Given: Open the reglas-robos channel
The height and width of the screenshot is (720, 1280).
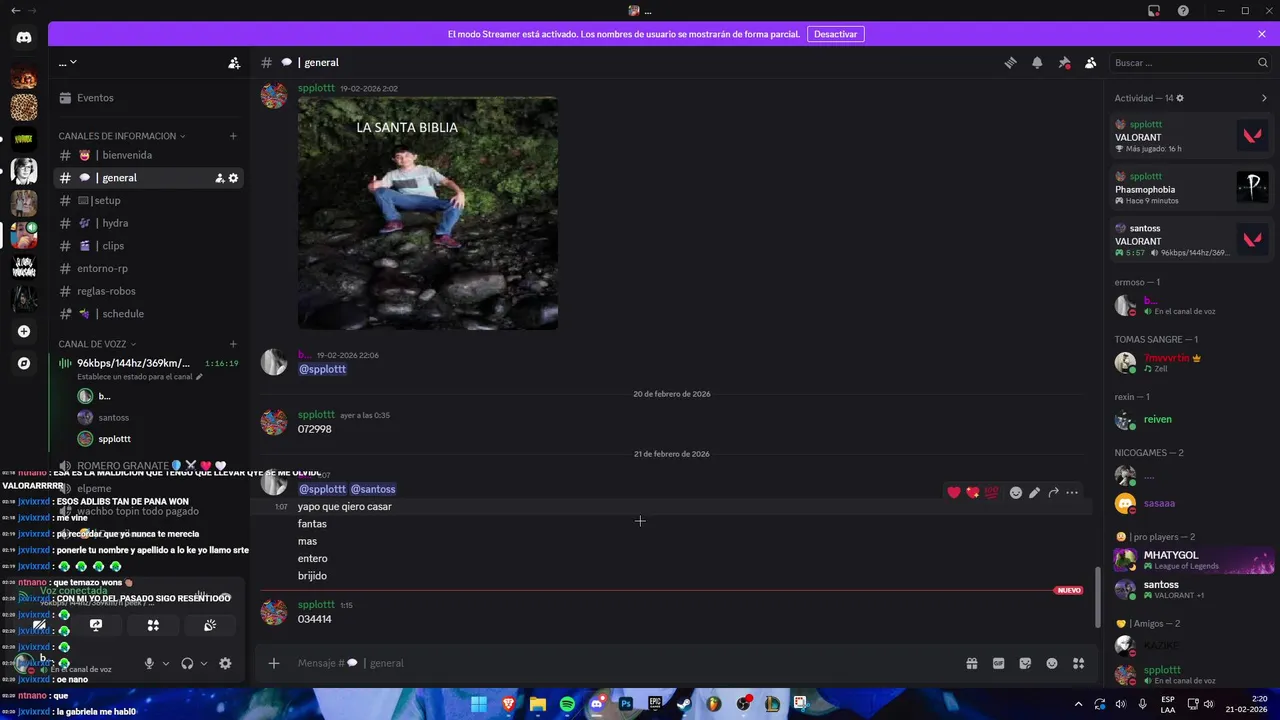Looking at the screenshot, I should [148, 291].
